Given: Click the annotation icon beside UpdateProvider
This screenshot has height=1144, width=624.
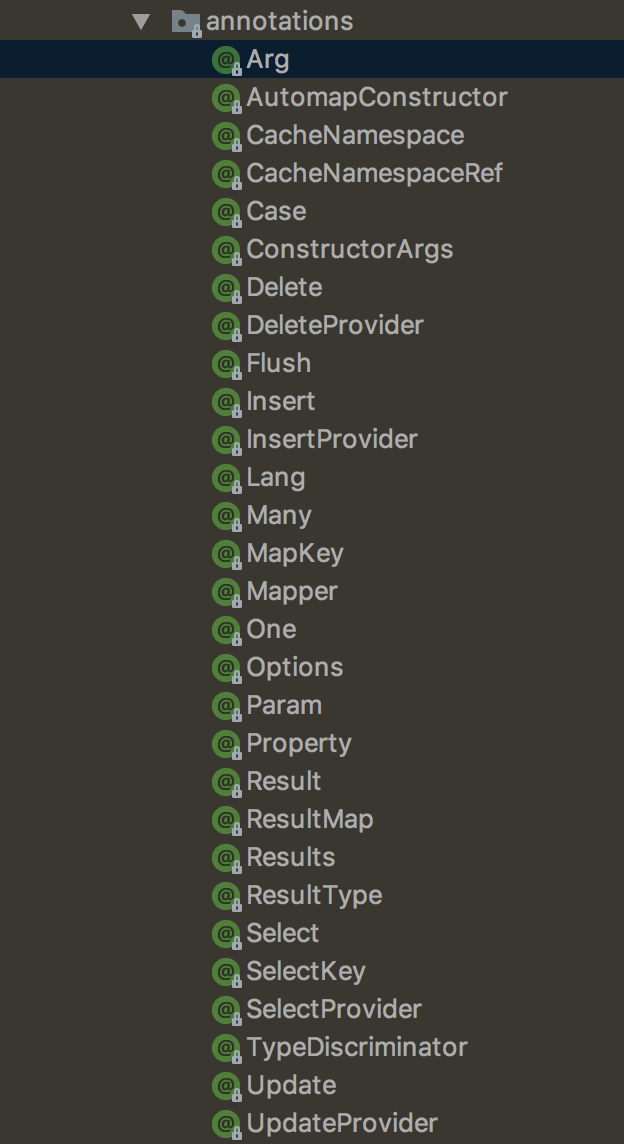Looking at the screenshot, I should (227, 1124).
